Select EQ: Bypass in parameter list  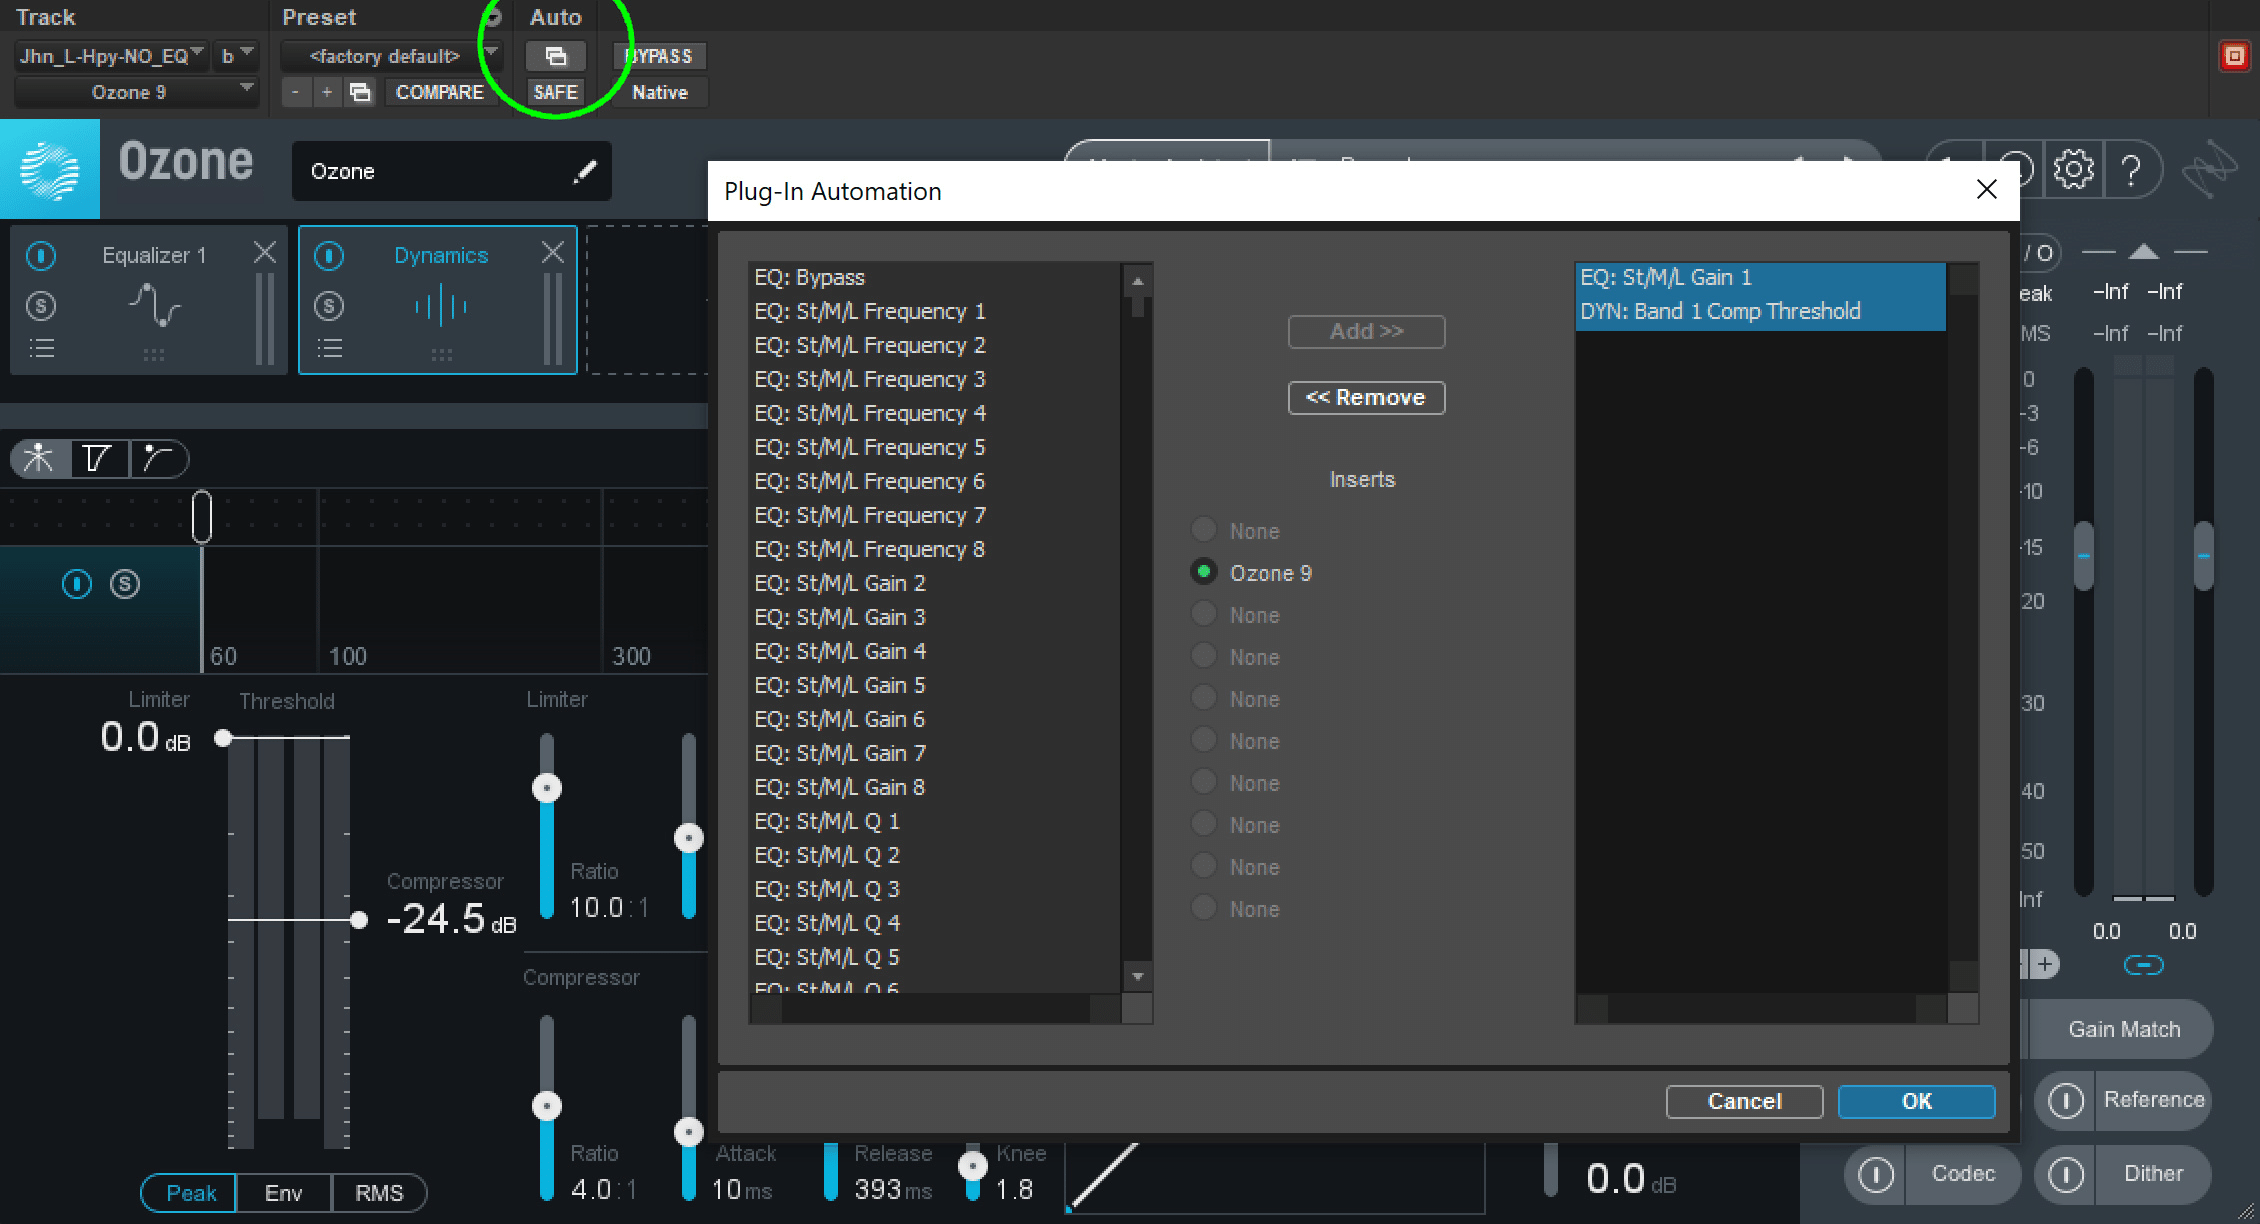pyautogui.click(x=935, y=277)
